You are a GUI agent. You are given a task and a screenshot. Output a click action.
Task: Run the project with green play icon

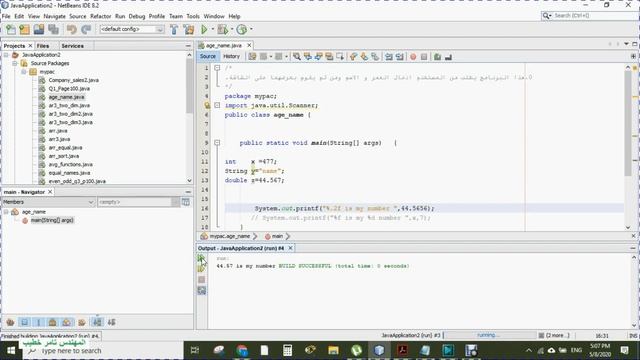point(204,29)
